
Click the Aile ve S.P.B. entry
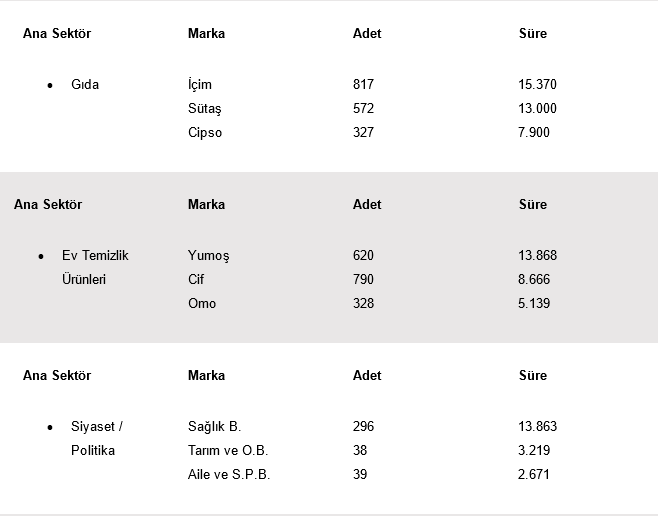(x=229, y=475)
